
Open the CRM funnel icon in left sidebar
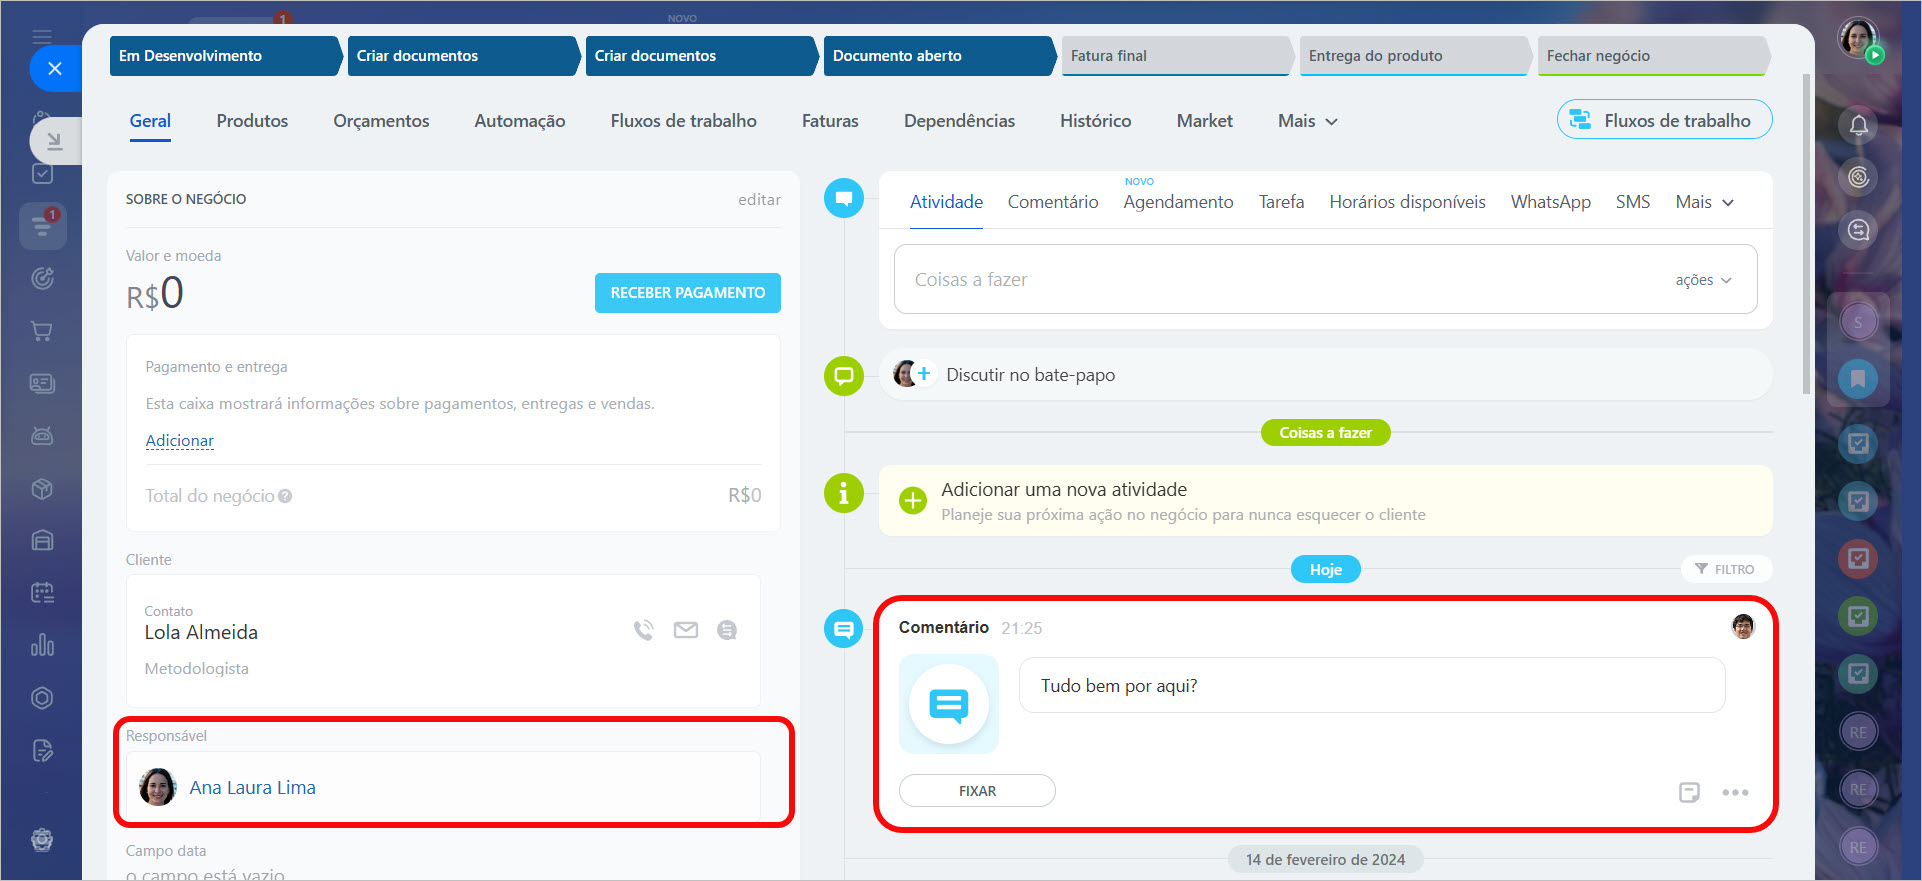pyautogui.click(x=42, y=226)
